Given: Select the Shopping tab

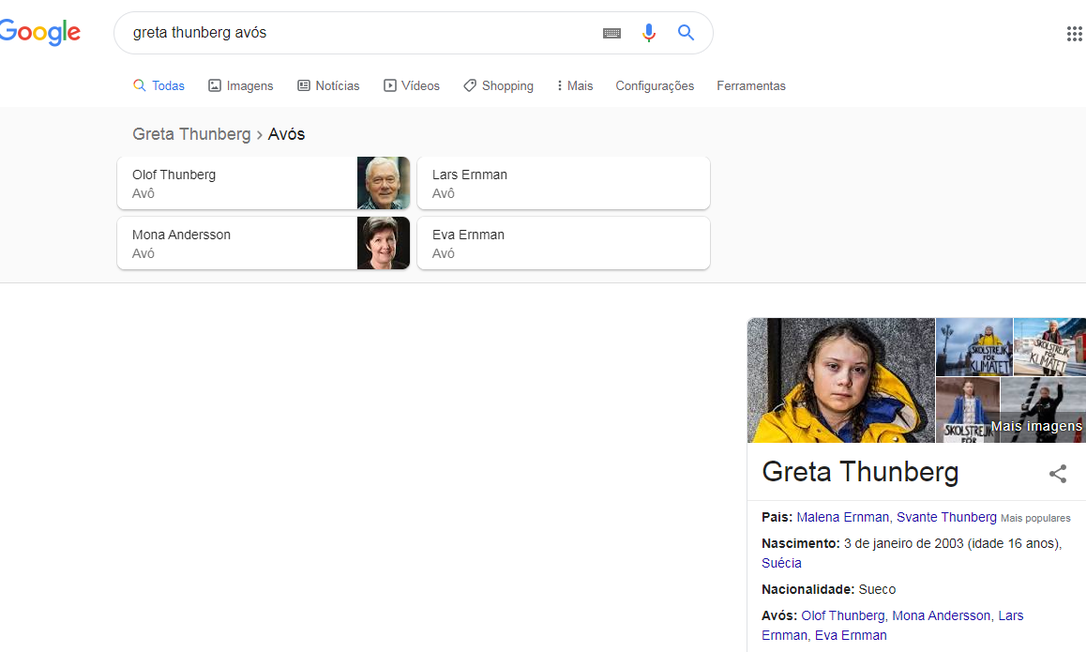Looking at the screenshot, I should (498, 86).
